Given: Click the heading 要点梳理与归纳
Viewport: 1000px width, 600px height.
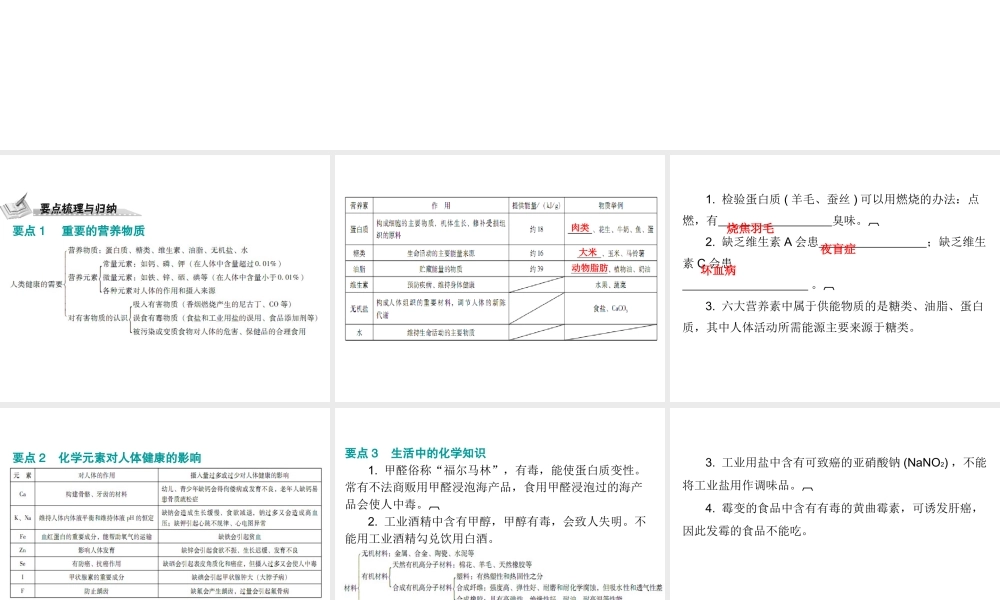Looking at the screenshot, I should click(78, 209).
